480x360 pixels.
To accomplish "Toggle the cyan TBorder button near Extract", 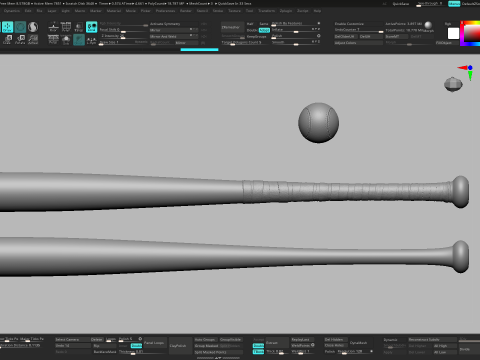I will pyautogui.click(x=258, y=352).
